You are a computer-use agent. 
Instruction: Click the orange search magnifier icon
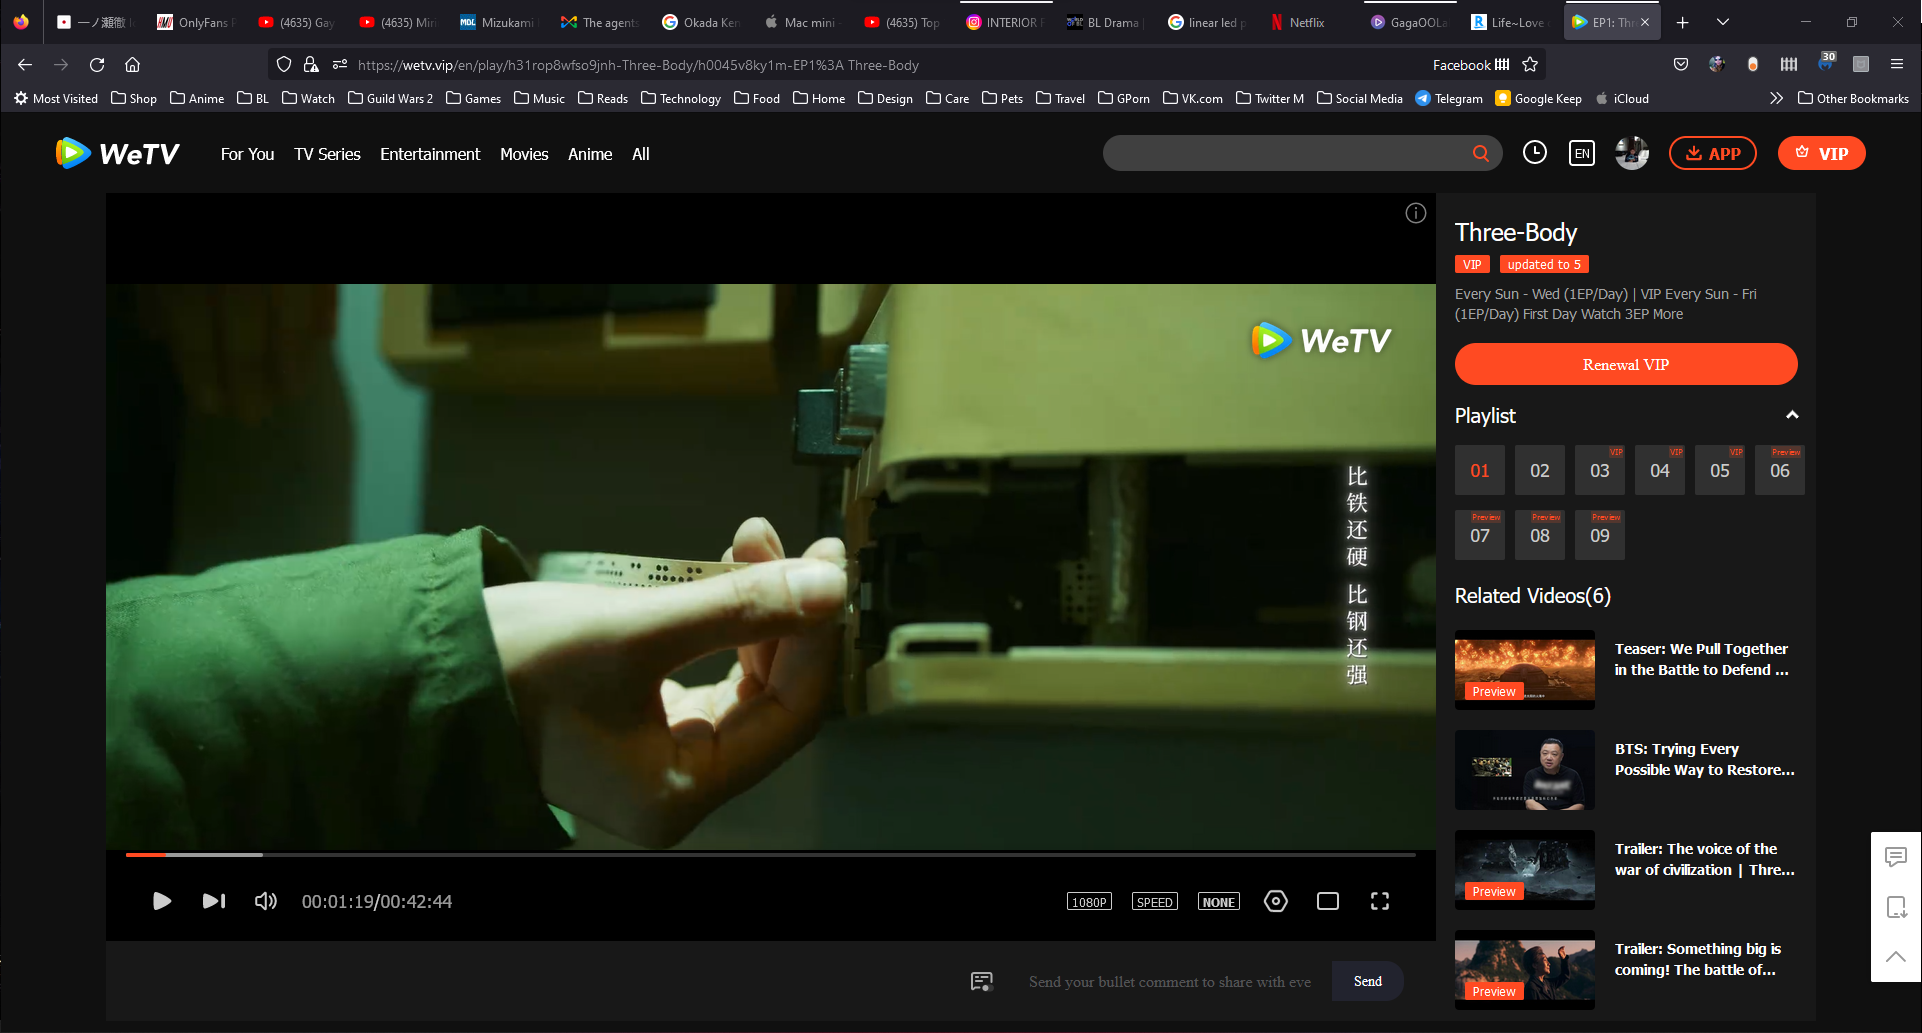[1480, 153]
